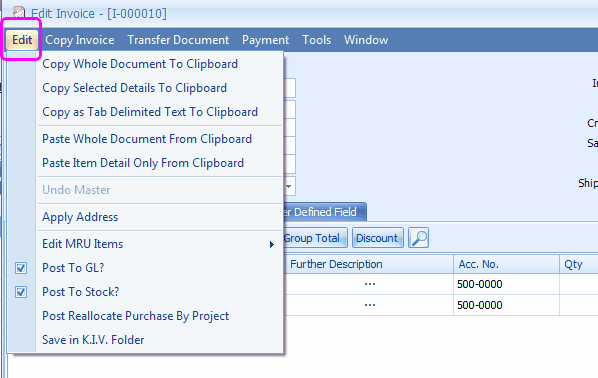The image size is (598, 378).
Task: Click the Edit Invoice window title icon
Action: pos(19,13)
